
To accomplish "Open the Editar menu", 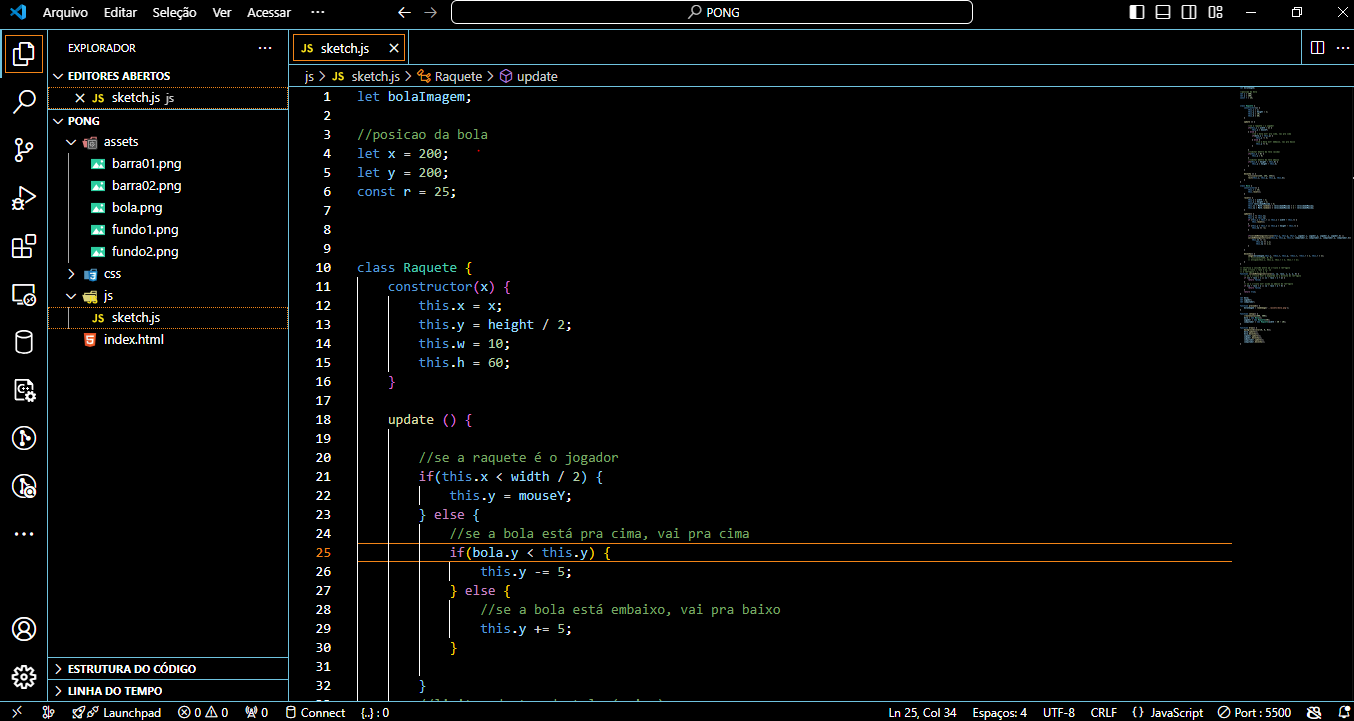I will pyautogui.click(x=120, y=13).
